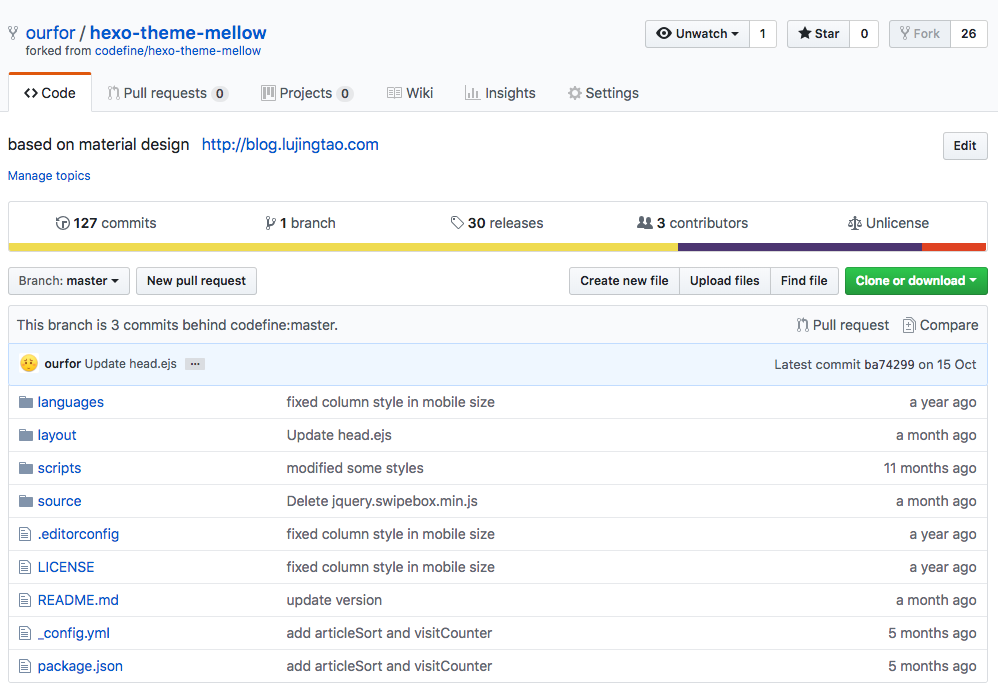Screen dimensions: 998x690
Task: Open the Settings tab
Action: click(603, 94)
